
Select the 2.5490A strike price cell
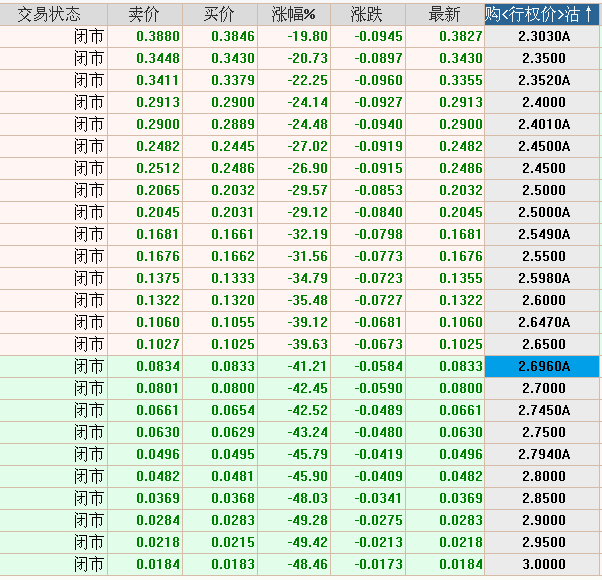(x=543, y=234)
